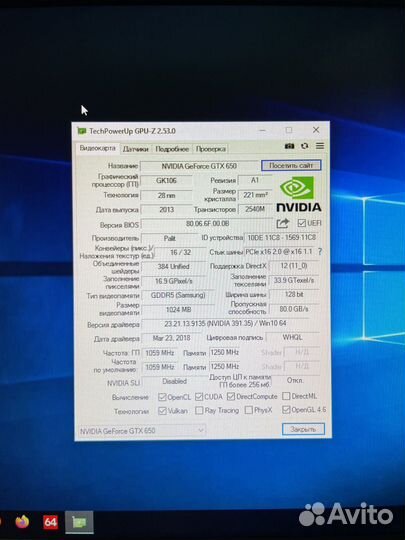
Task: Click the Resizable BAR value Откл.
Action: (x=295, y=380)
